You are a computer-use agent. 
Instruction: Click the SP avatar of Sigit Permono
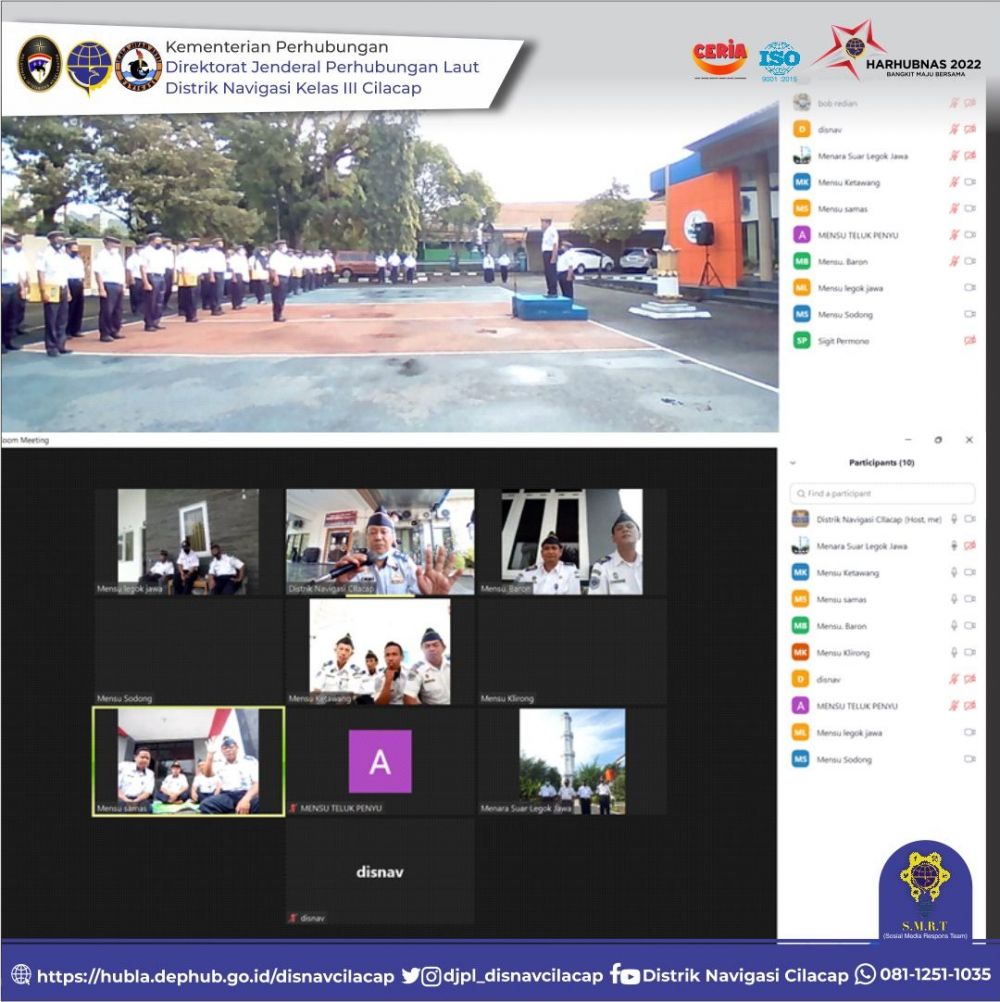(802, 341)
